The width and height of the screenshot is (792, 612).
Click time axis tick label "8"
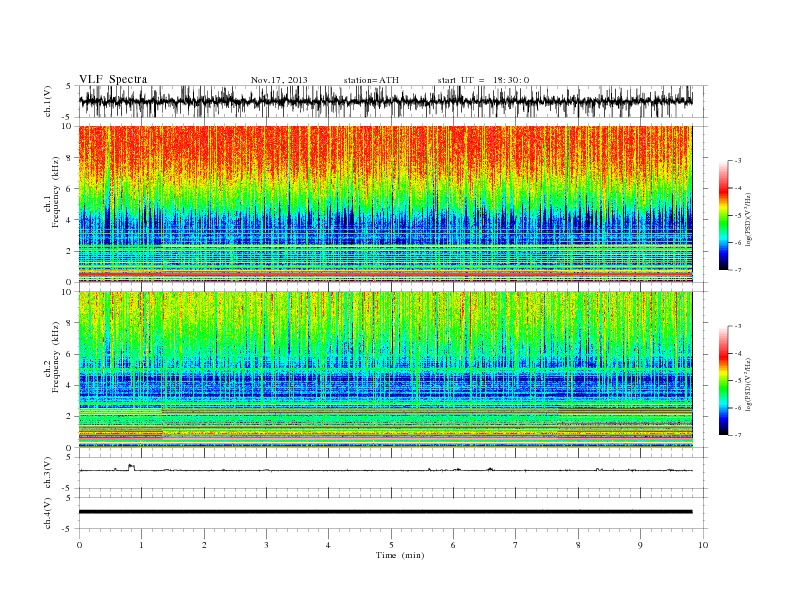point(578,545)
